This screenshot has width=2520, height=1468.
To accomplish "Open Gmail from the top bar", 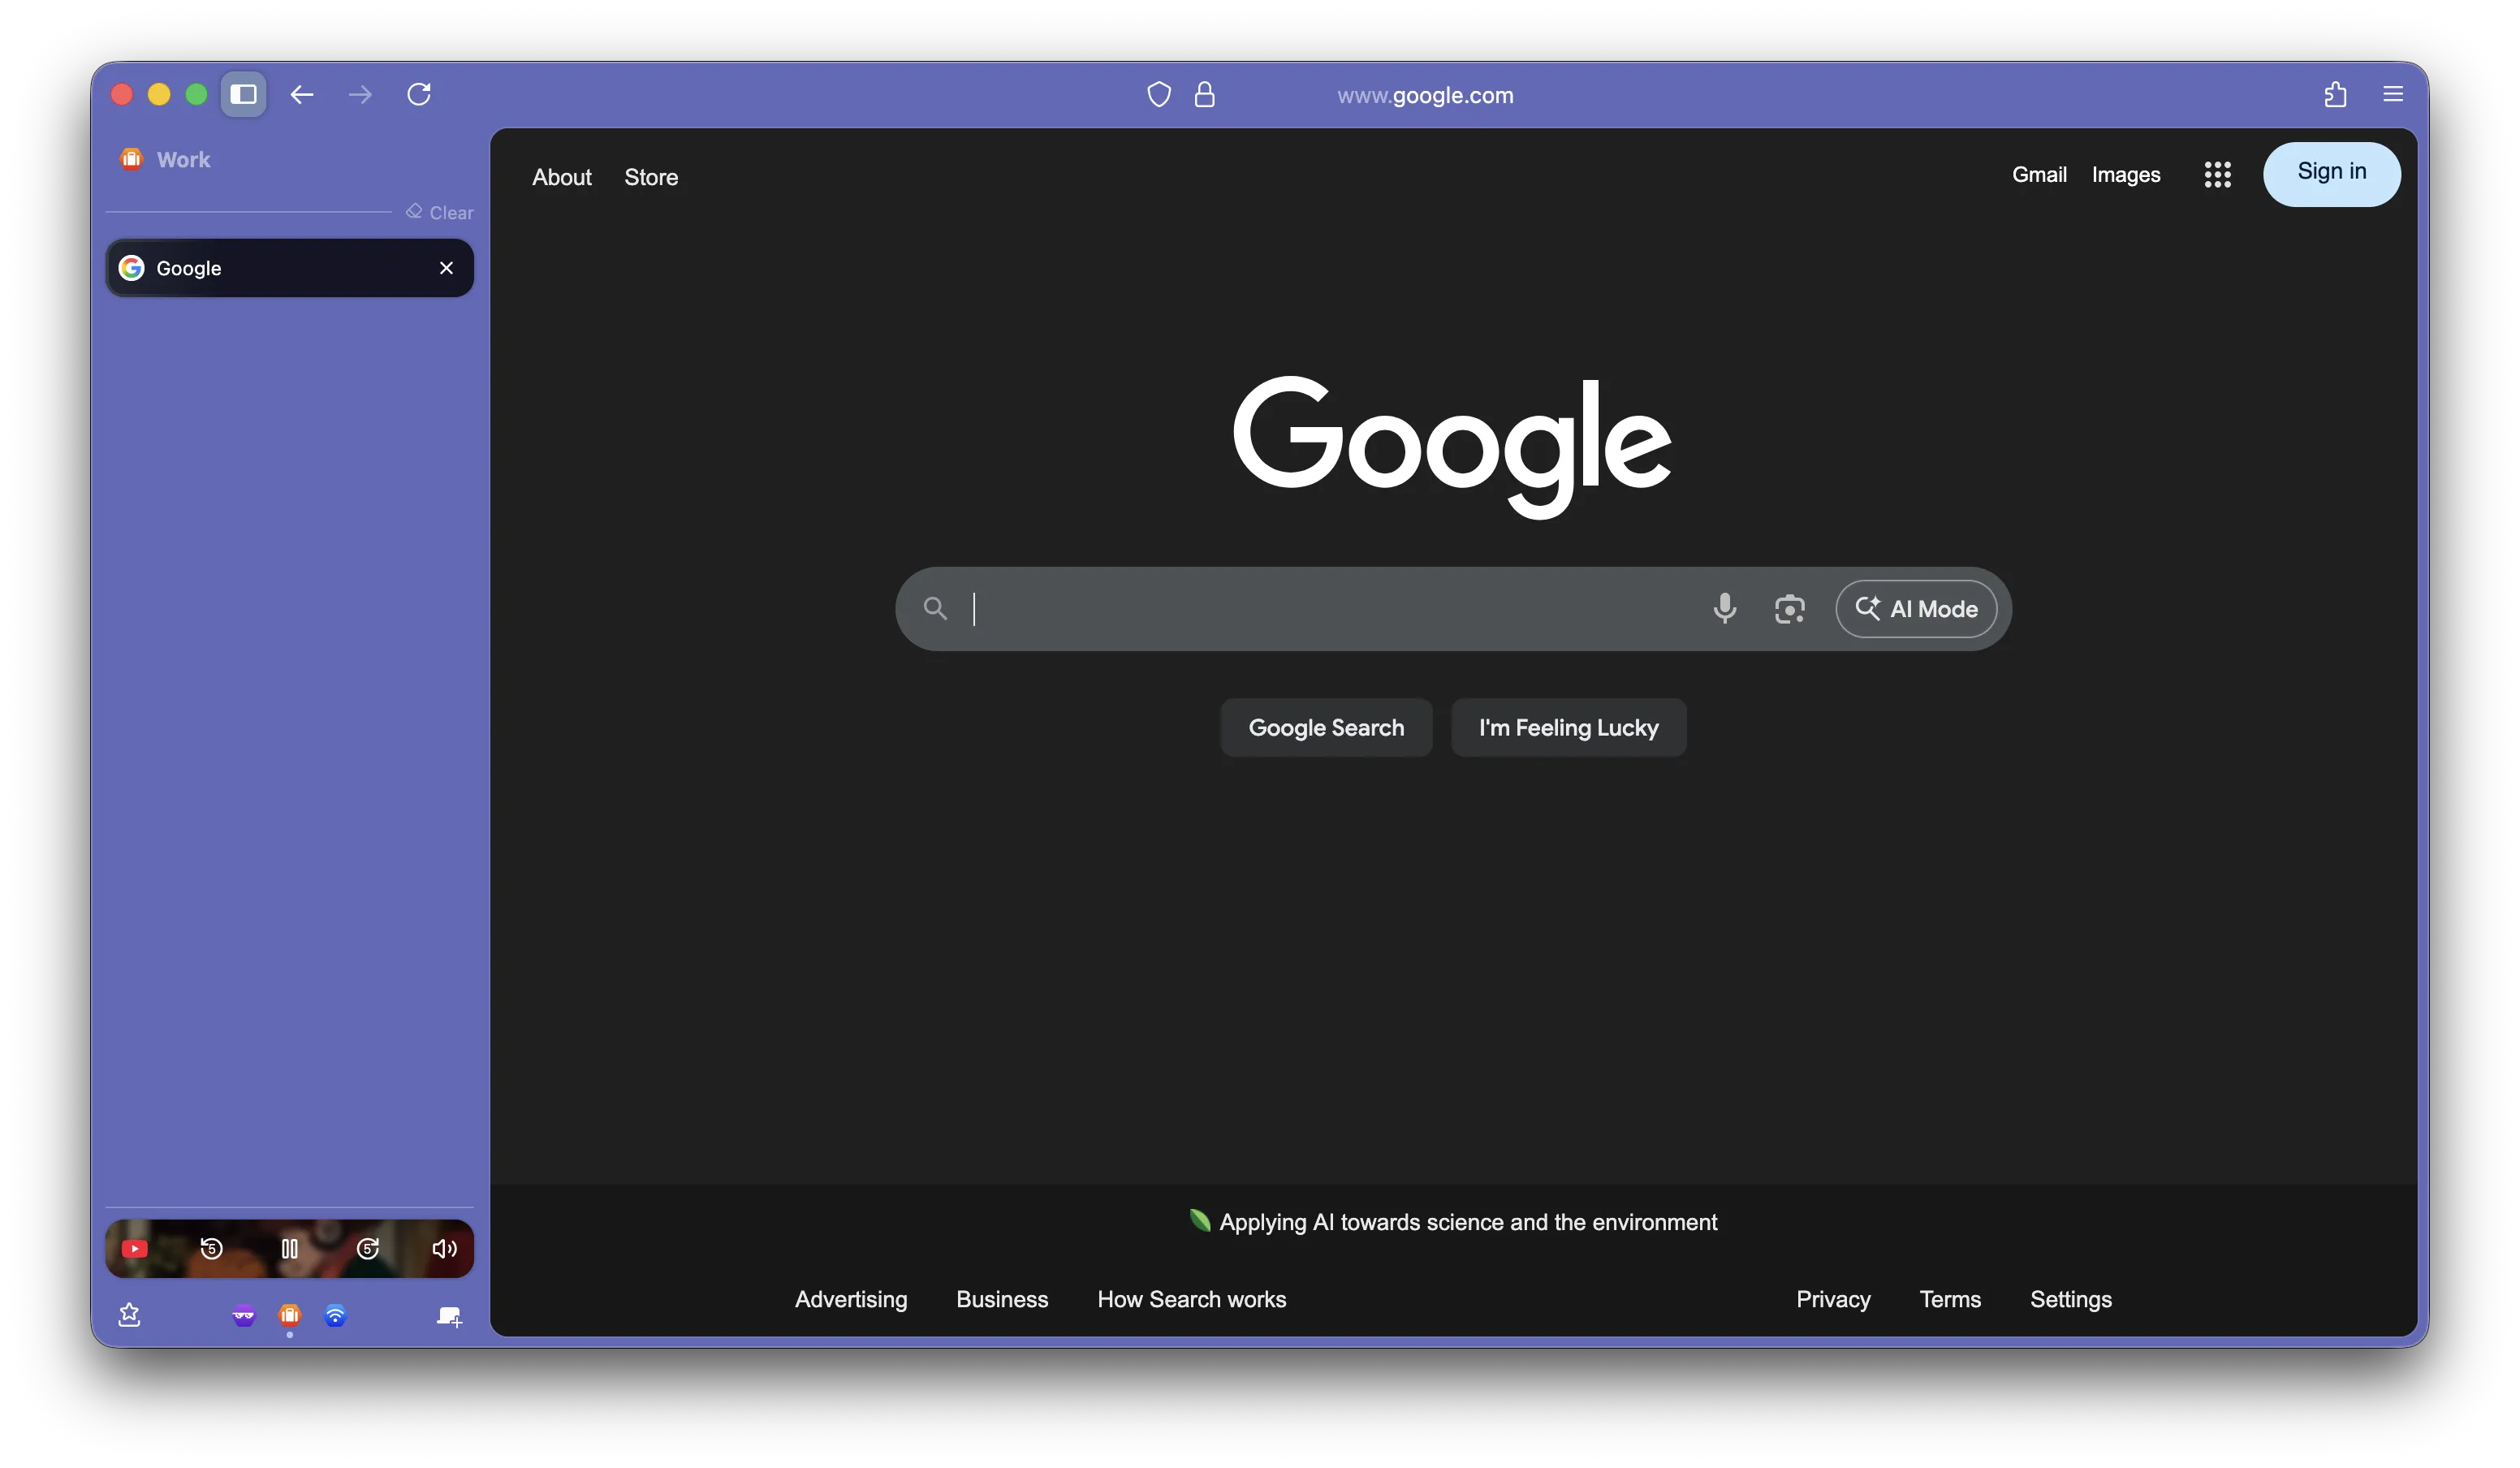I will (2039, 174).
